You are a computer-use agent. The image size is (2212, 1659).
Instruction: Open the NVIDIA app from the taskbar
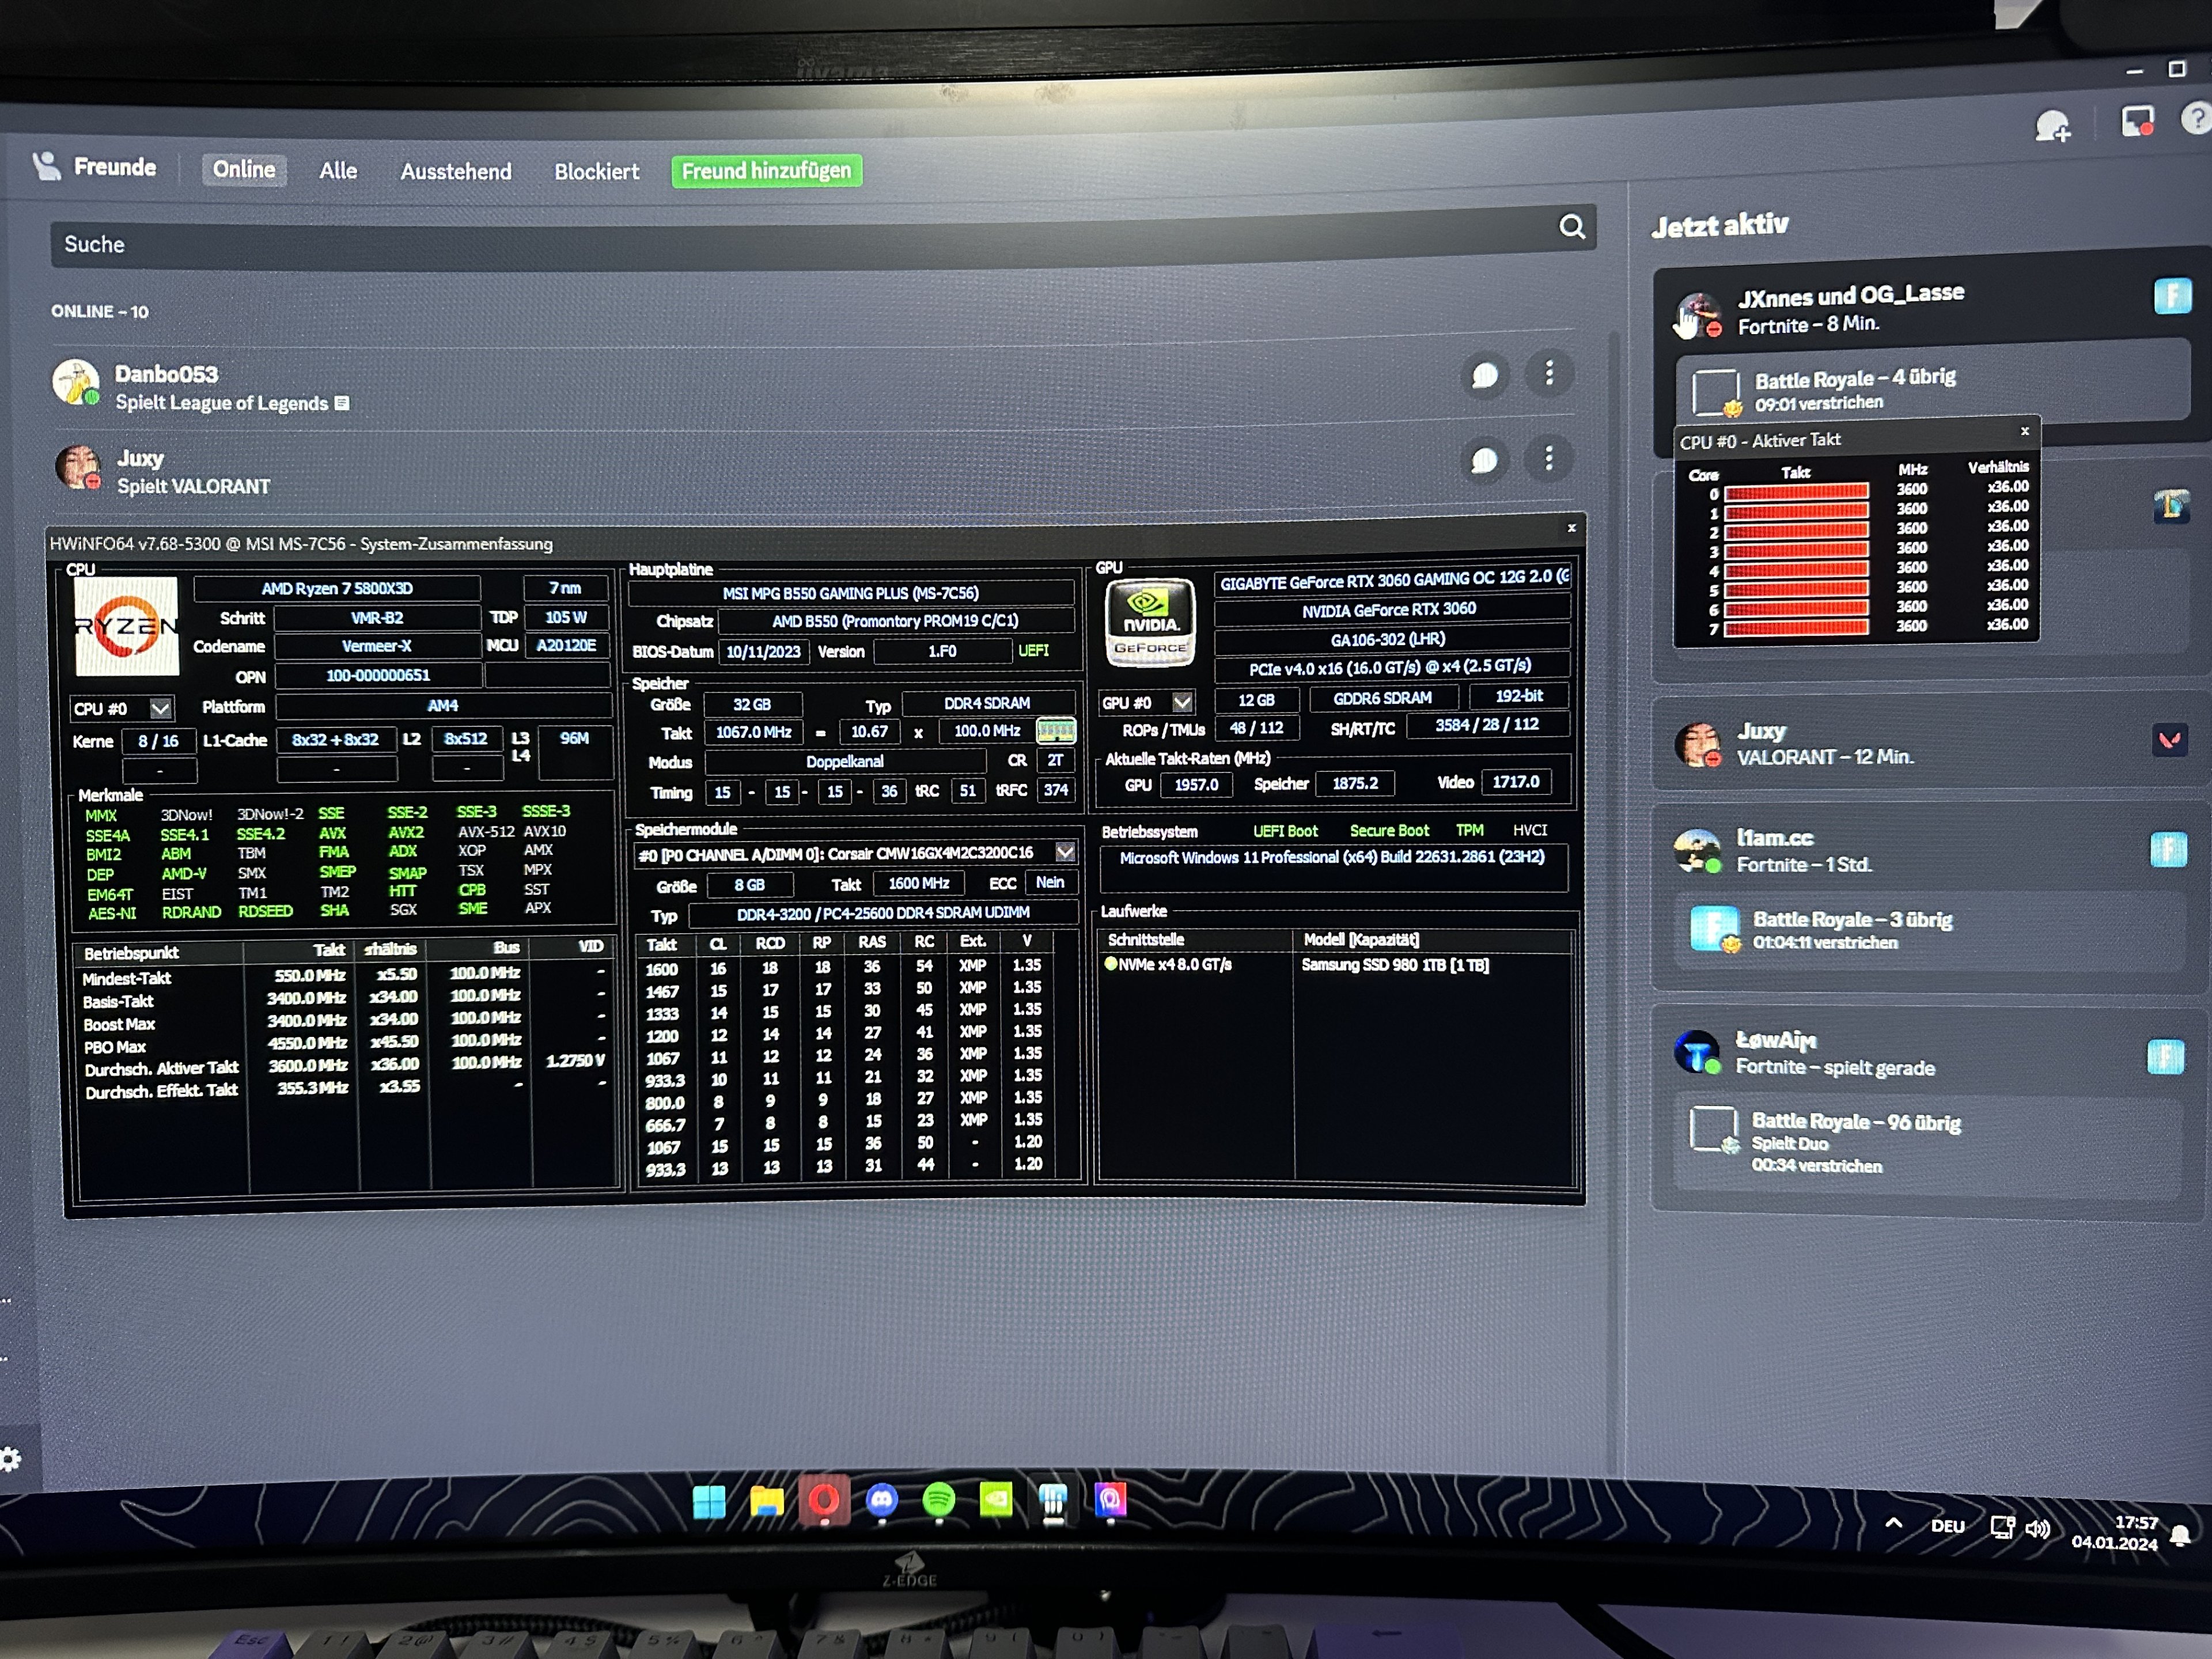(x=995, y=1499)
